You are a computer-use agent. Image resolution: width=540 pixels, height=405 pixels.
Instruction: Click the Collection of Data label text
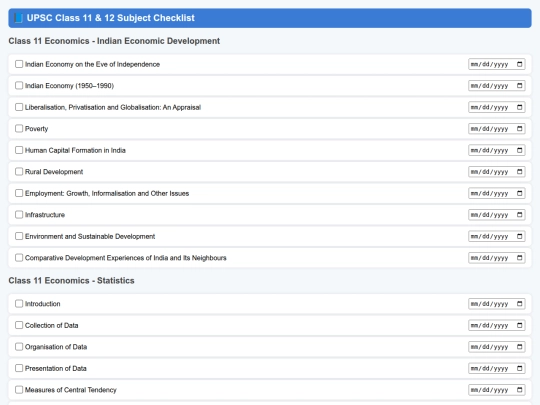(52, 325)
